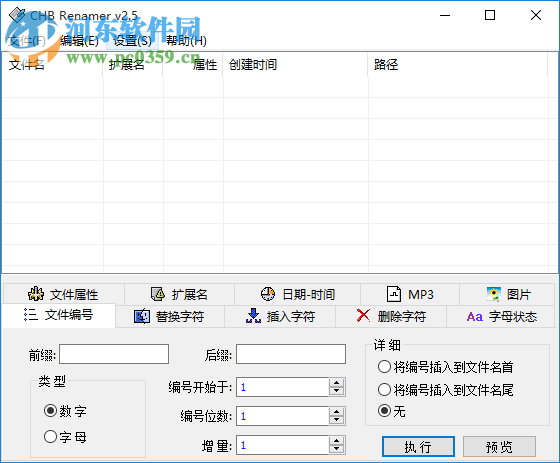Click the numbered list icon on 文件编号 tab

pyautogui.click(x=31, y=315)
